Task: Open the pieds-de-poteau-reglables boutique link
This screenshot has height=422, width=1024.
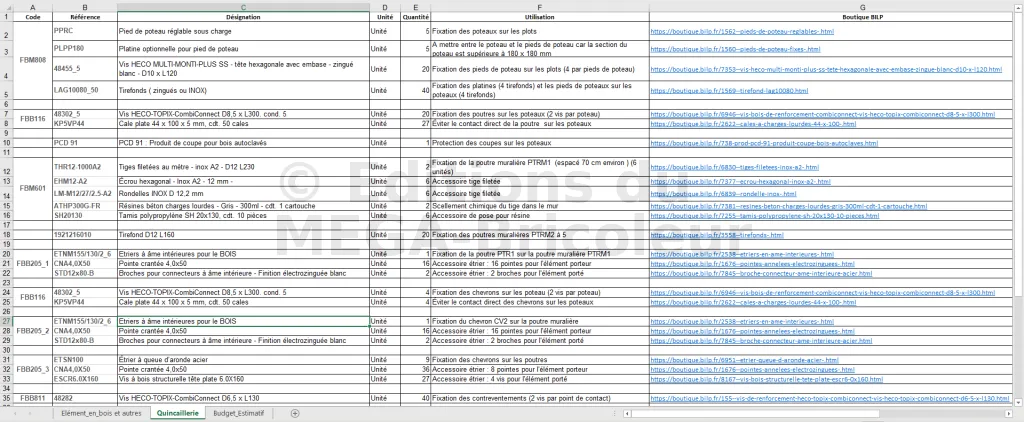Action: (x=742, y=31)
